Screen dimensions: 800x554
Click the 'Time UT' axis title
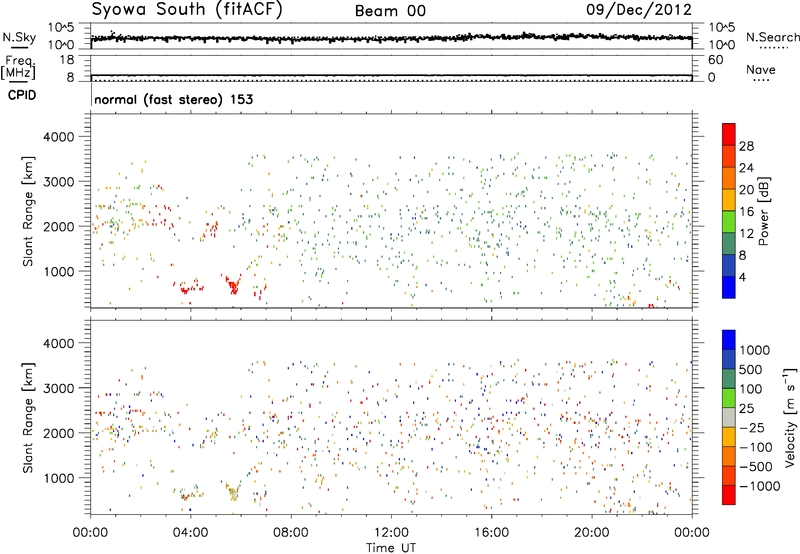[391, 548]
